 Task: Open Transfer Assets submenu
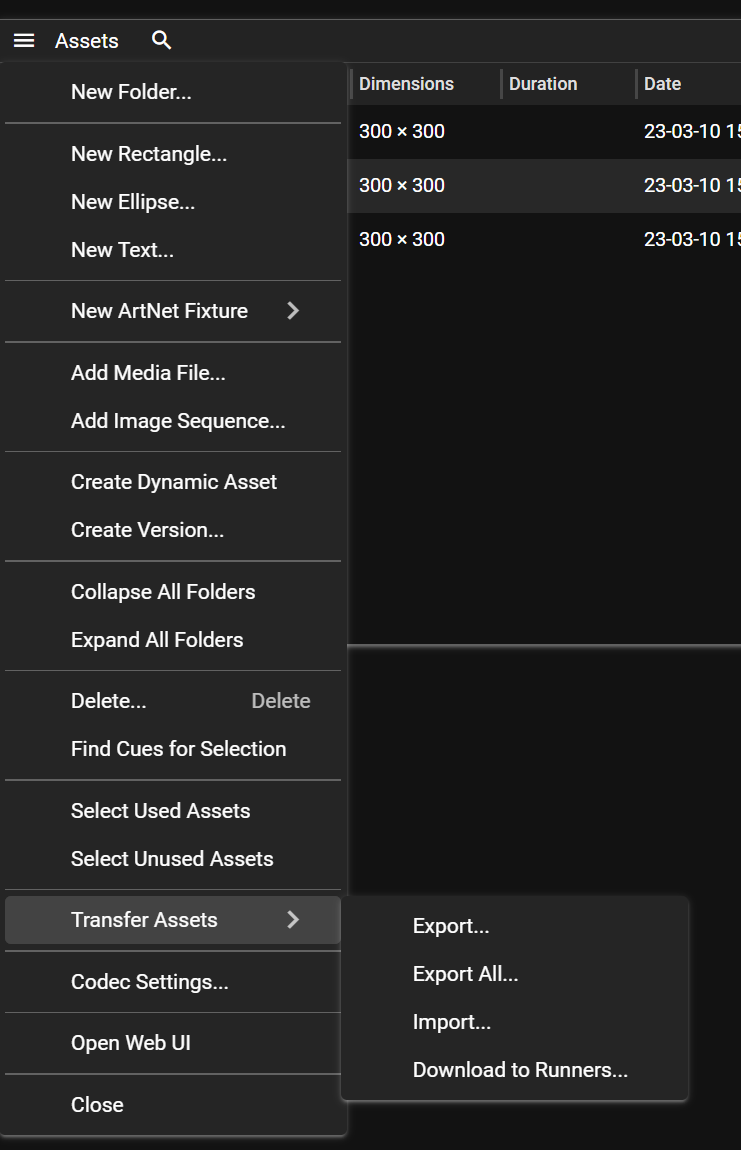click(x=173, y=920)
